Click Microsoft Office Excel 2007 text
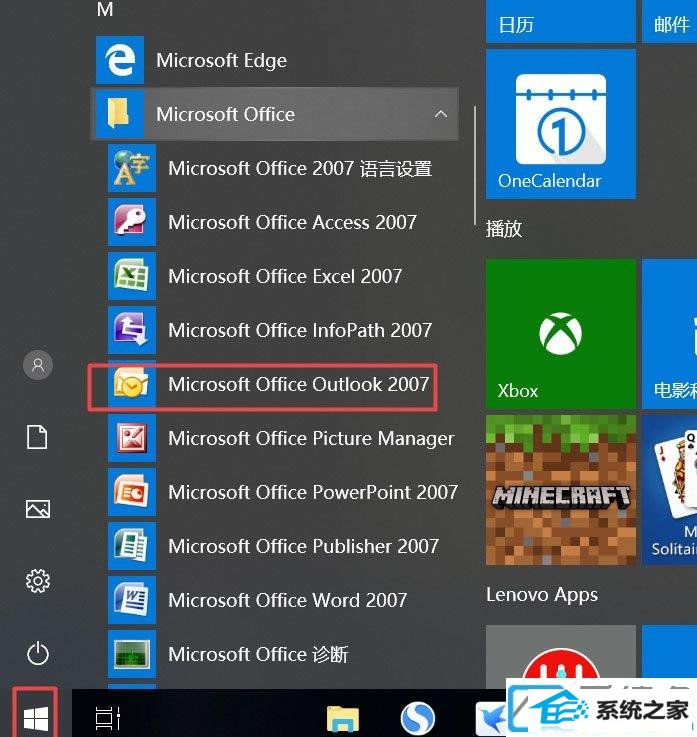The height and width of the screenshot is (737, 697). tap(285, 276)
